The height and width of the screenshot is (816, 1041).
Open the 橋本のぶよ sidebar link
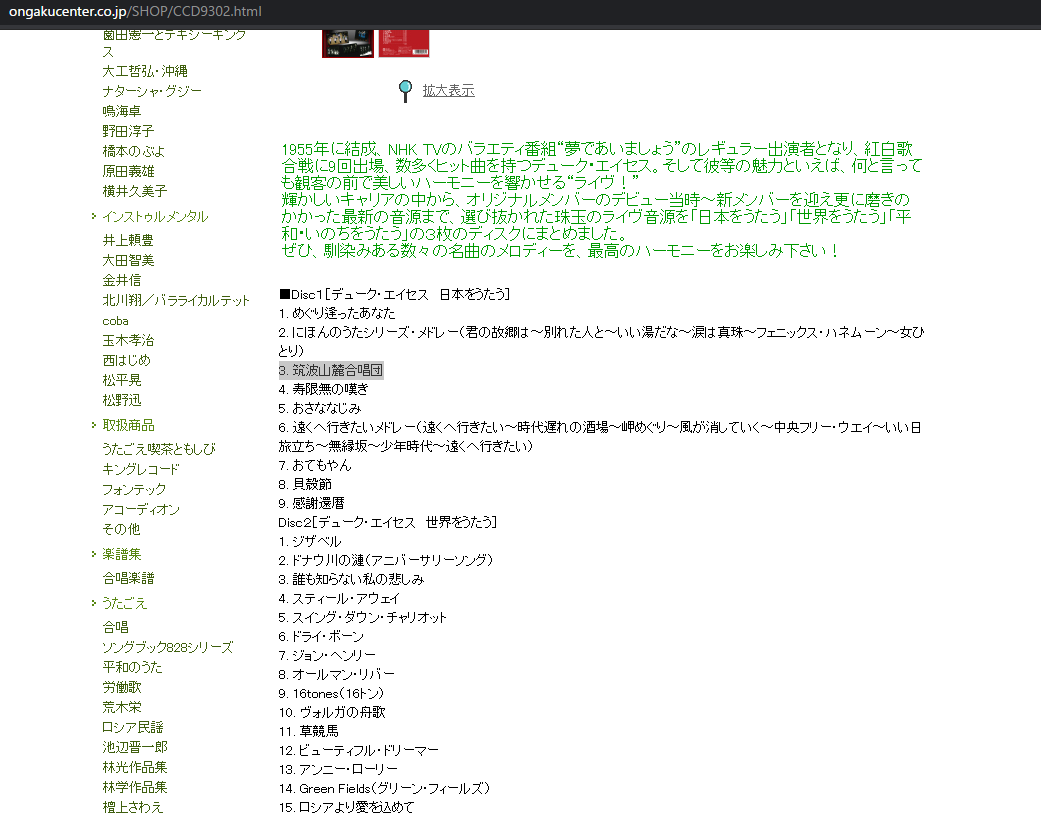(133, 151)
